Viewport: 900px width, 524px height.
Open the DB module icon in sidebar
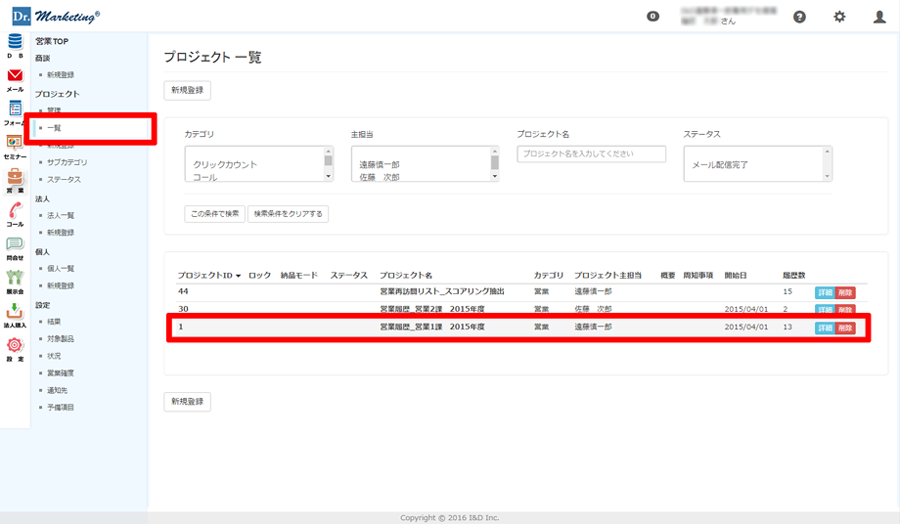(15, 42)
